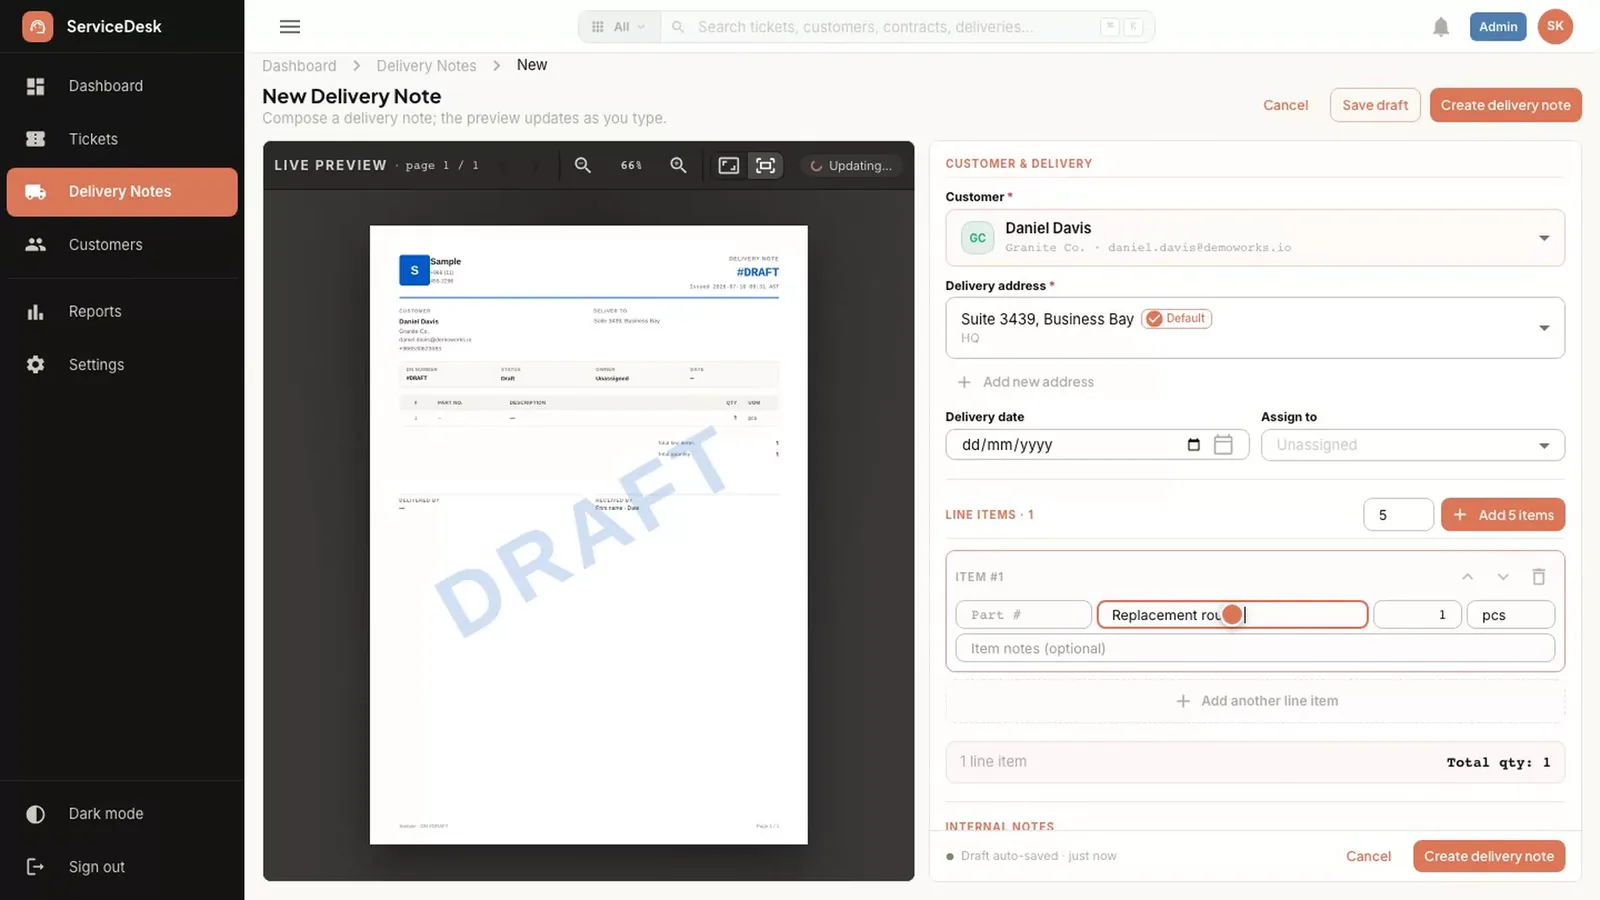Screen dimensions: 1600x900
Task: Open the SK user avatar menu
Action: [1555, 26]
